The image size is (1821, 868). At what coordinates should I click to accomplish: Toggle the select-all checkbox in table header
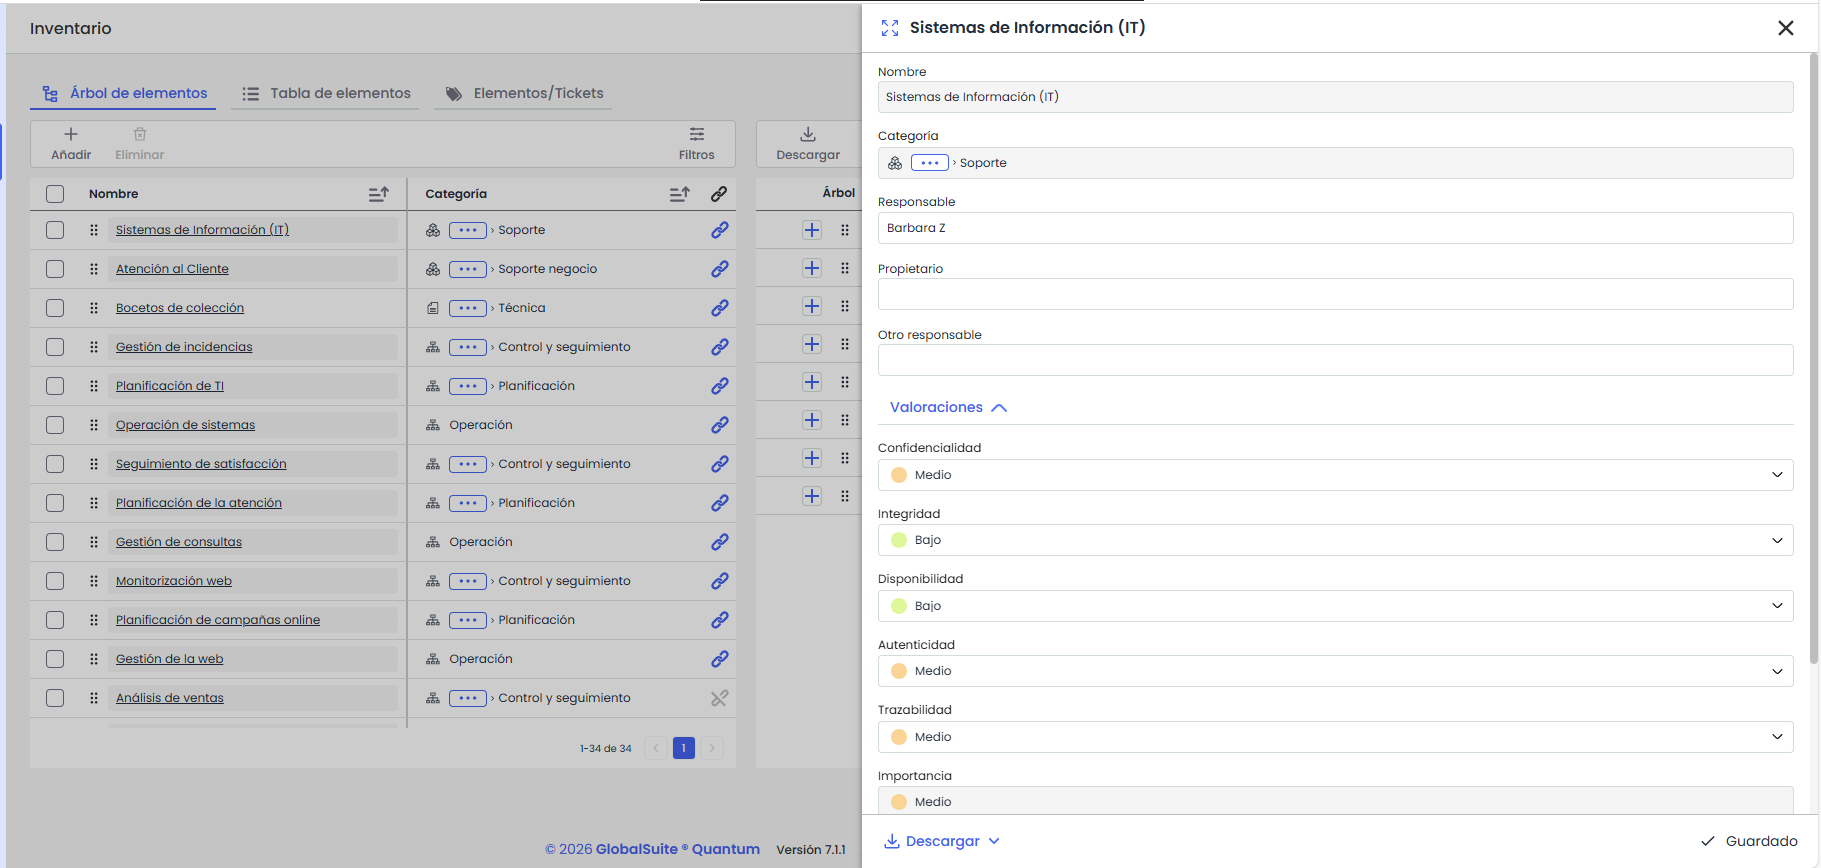pos(55,194)
